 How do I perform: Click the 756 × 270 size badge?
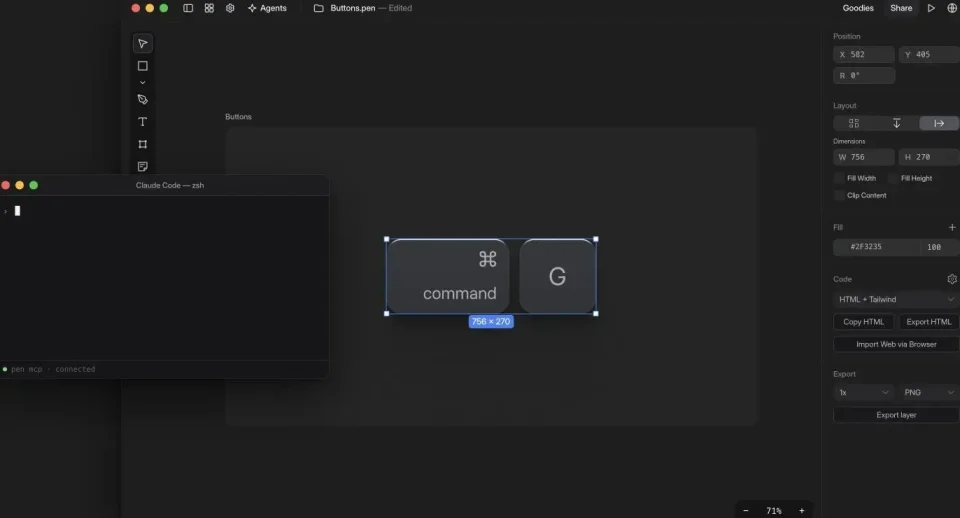tap(491, 321)
